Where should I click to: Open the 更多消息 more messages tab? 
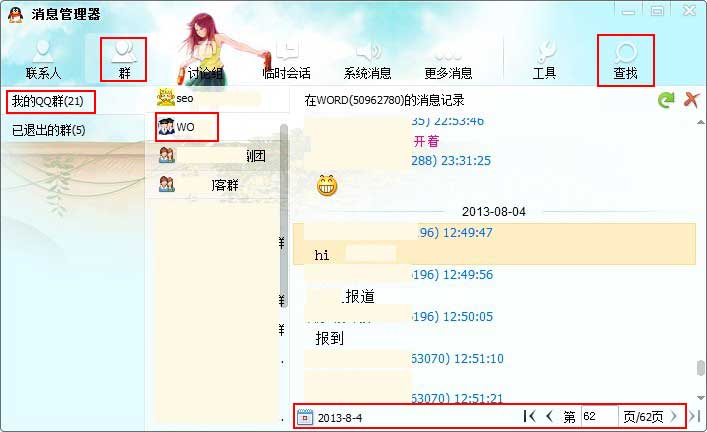pyautogui.click(x=448, y=60)
